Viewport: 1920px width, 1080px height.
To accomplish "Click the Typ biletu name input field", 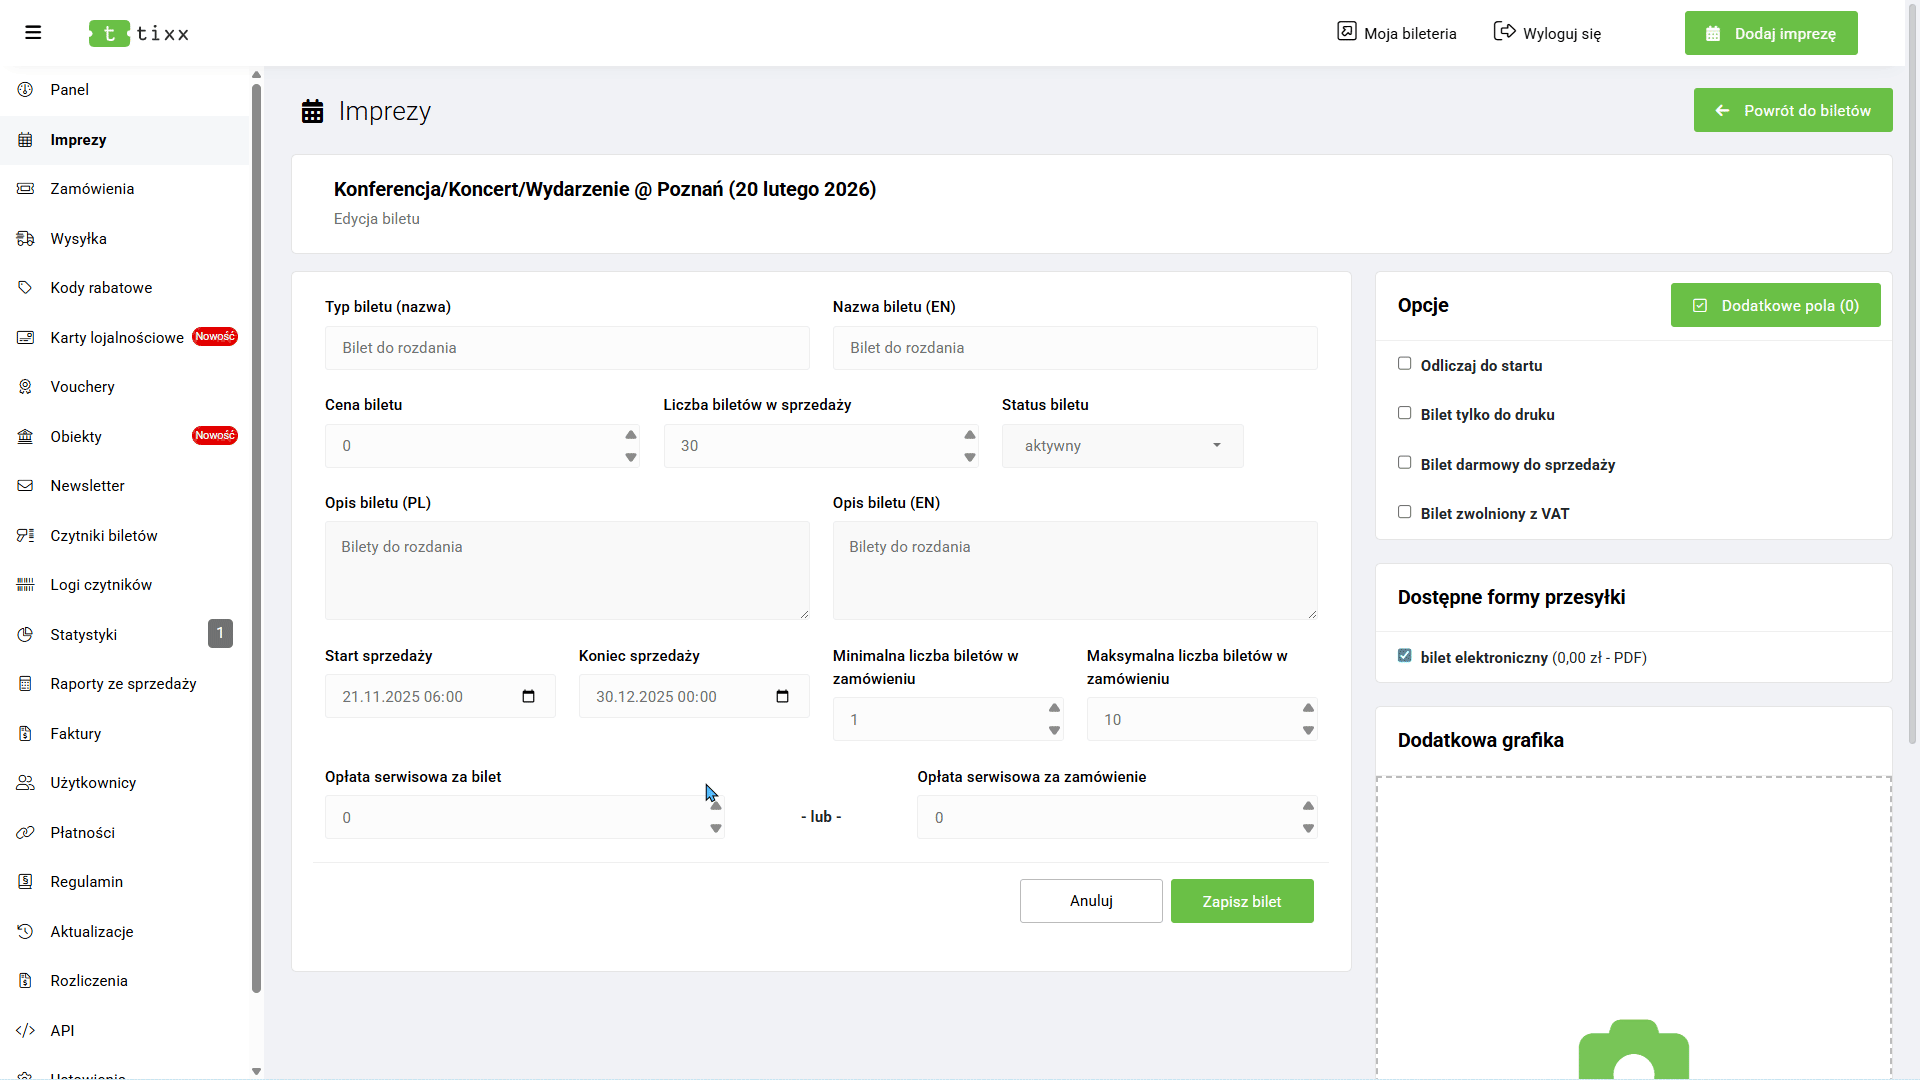I will (567, 348).
